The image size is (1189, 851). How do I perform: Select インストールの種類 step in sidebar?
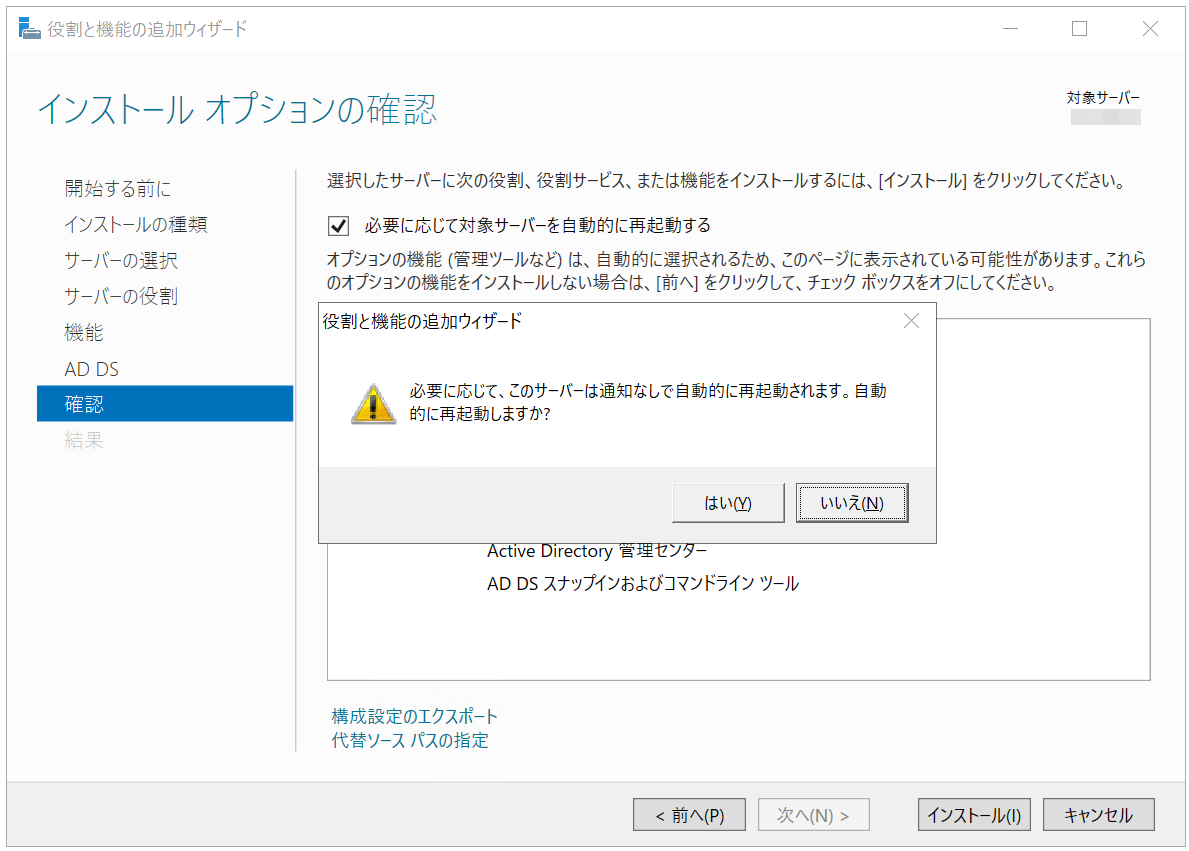coord(136,225)
